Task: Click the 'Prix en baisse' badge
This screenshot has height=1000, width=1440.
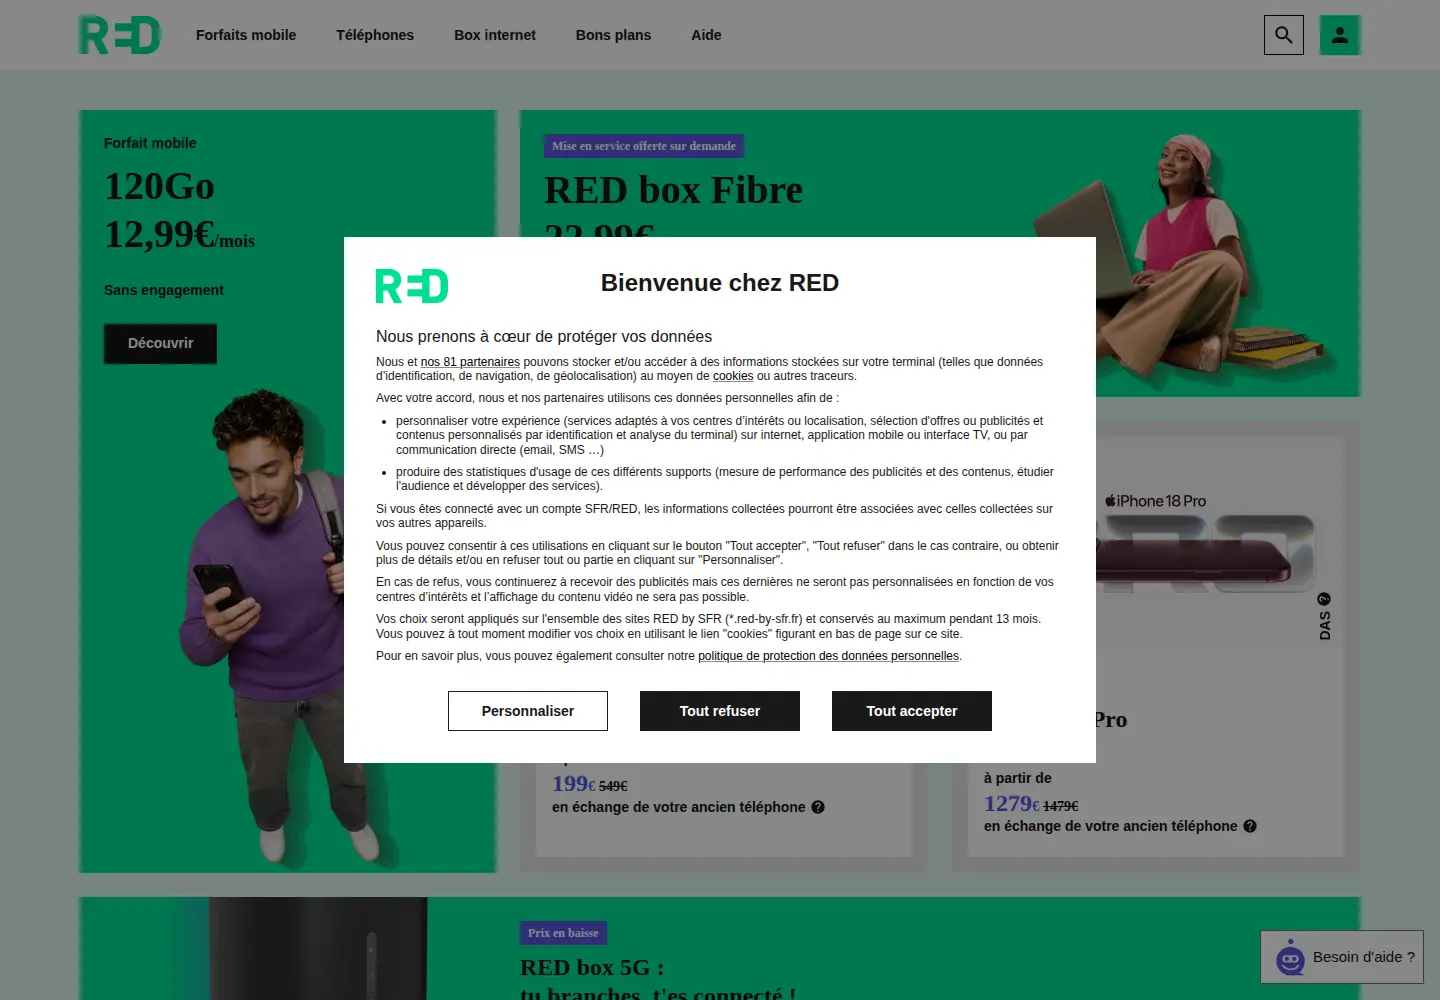Action: pyautogui.click(x=563, y=933)
